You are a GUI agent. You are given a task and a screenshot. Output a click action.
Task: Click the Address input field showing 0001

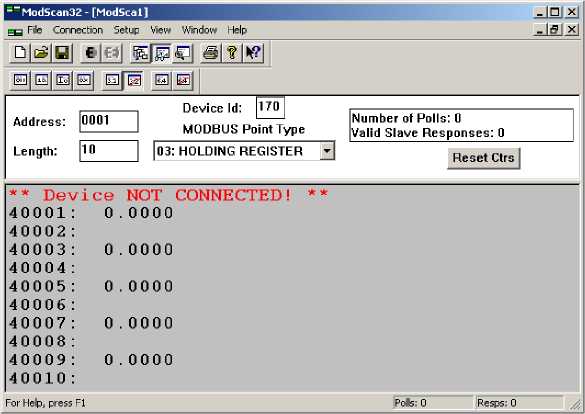click(109, 121)
